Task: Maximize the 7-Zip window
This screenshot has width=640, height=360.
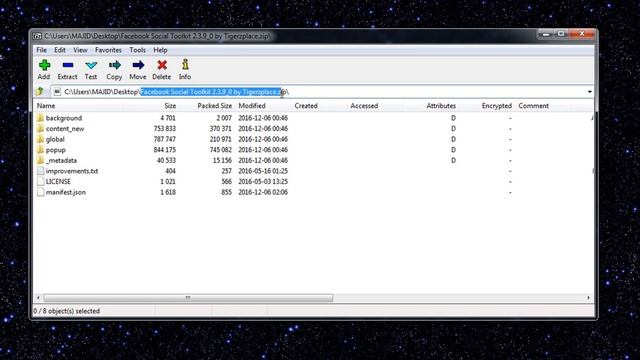Action: click(561, 34)
